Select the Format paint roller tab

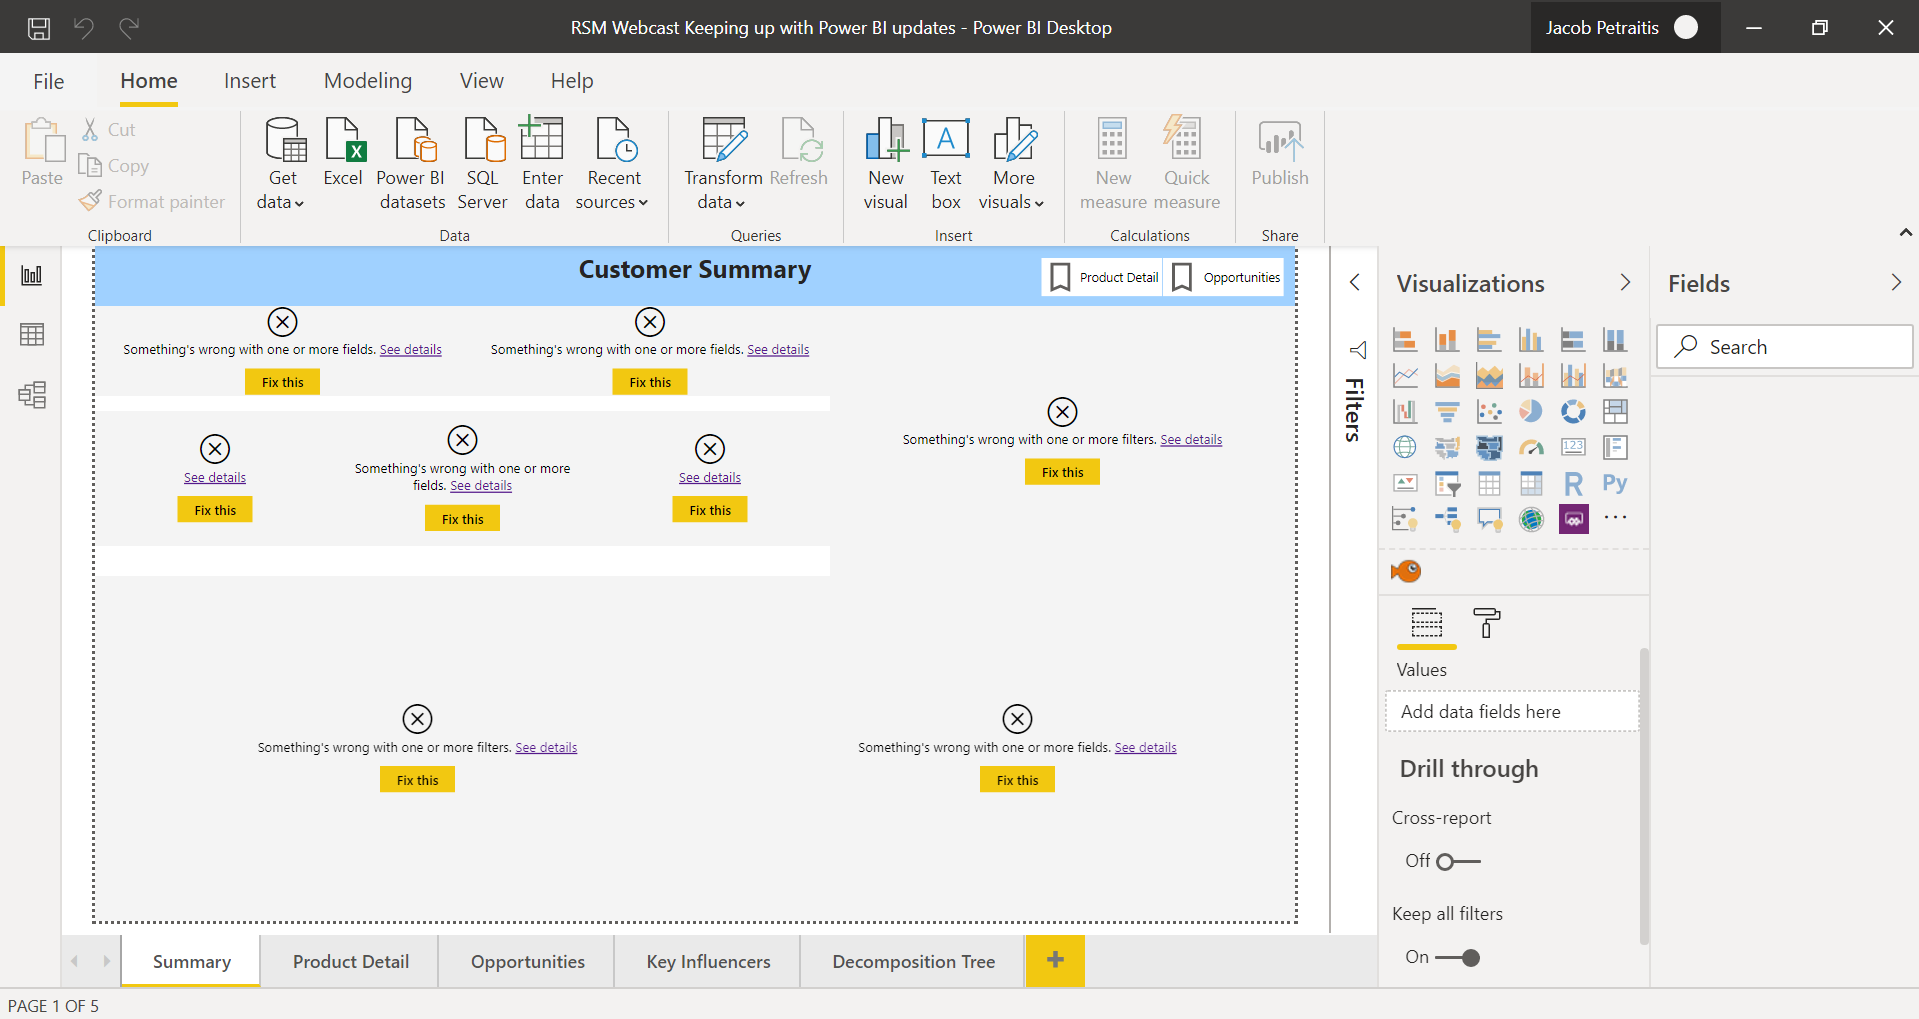click(x=1487, y=623)
